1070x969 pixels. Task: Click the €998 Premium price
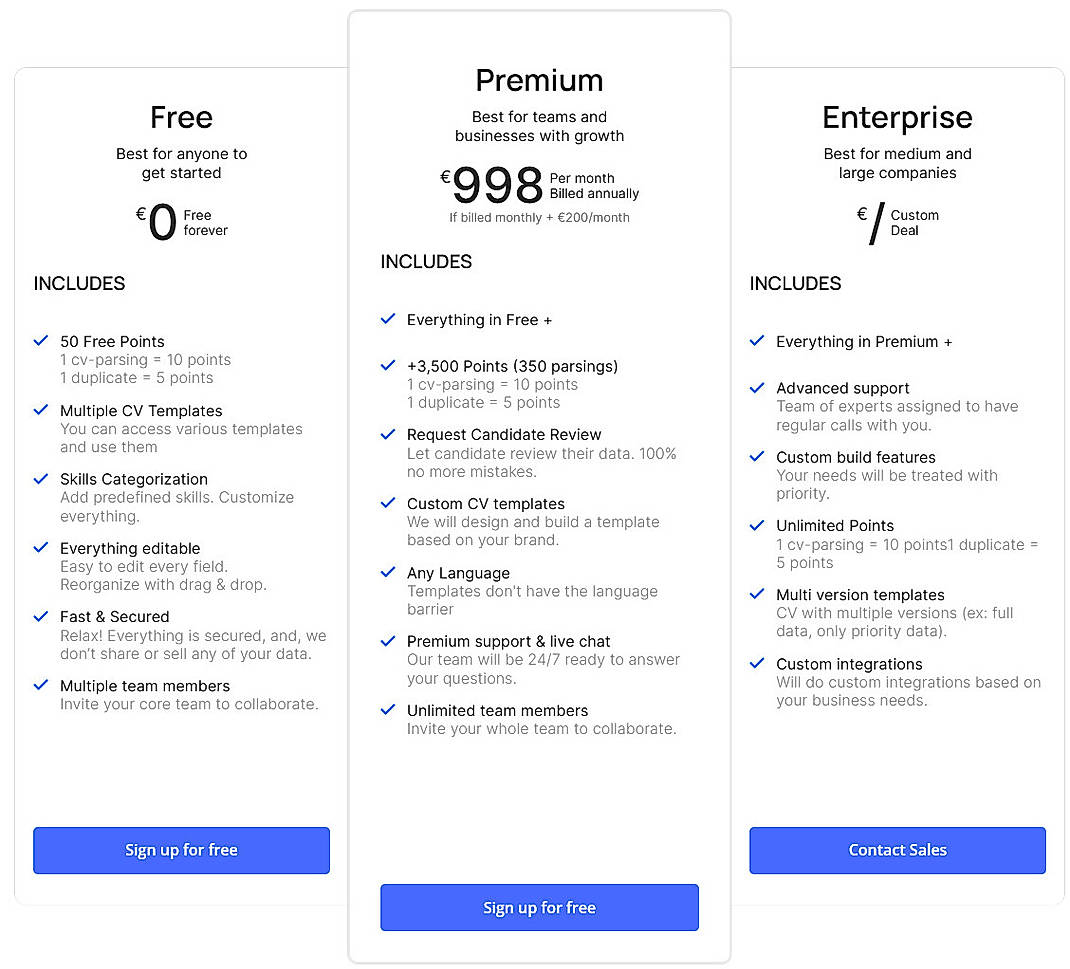click(x=495, y=184)
